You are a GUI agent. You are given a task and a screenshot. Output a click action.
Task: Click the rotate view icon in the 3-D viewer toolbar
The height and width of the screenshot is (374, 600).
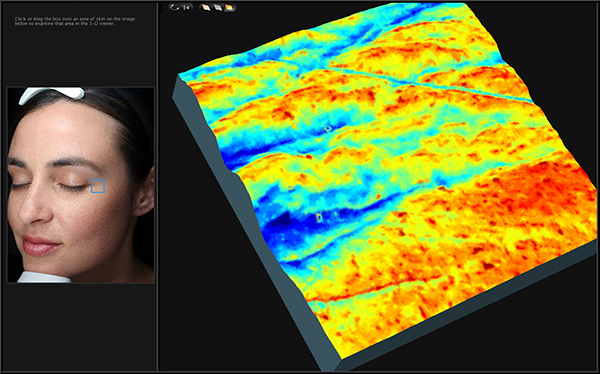click(x=175, y=7)
